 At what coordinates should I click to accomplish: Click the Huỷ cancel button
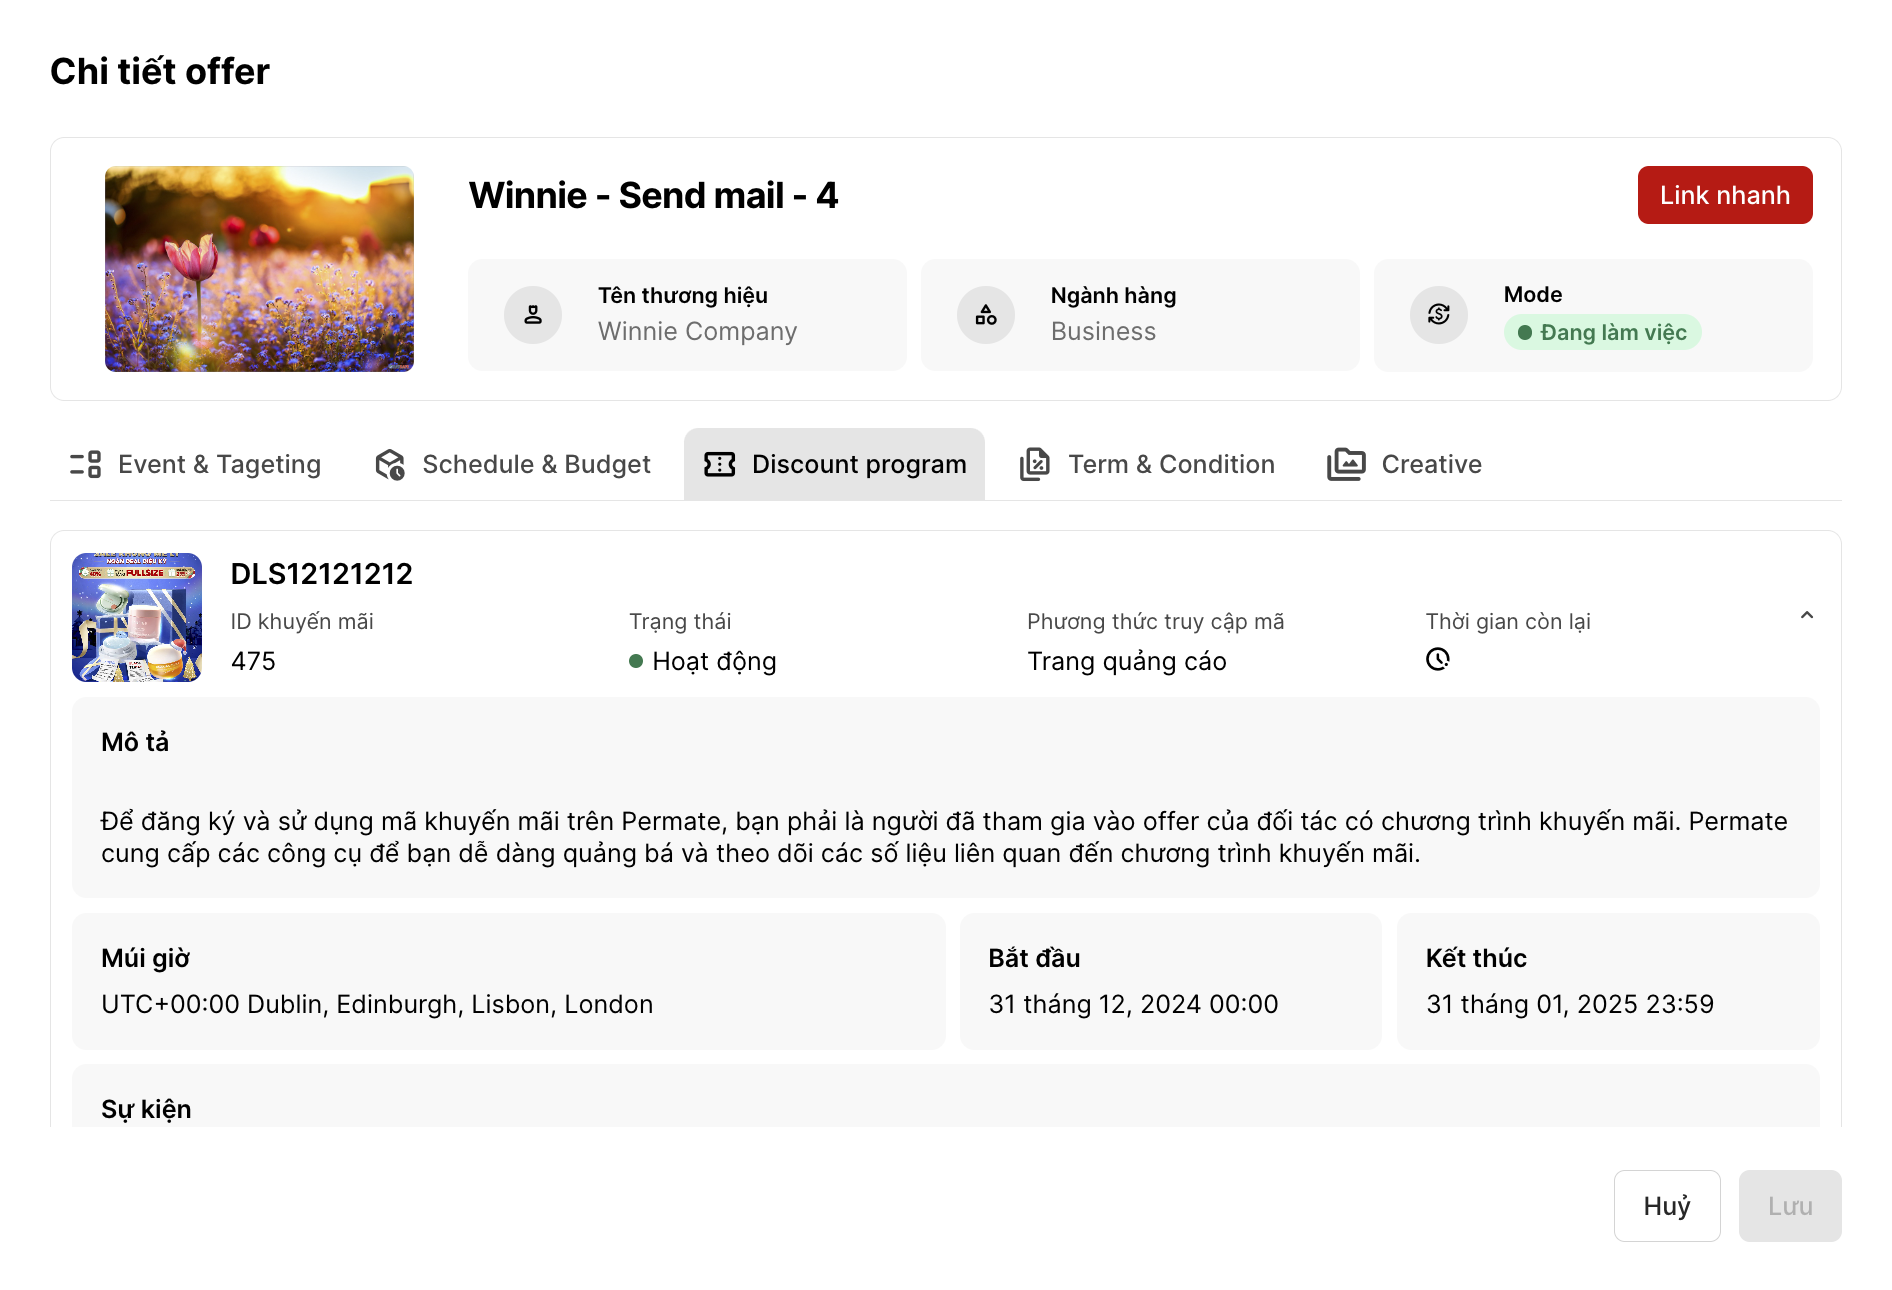[x=1667, y=1206]
